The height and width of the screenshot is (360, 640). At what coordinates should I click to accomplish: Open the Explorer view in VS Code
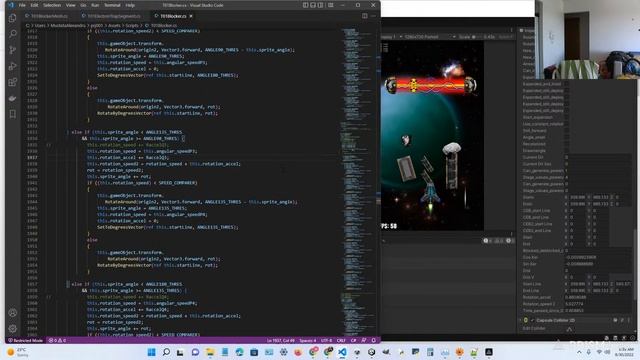13,18
